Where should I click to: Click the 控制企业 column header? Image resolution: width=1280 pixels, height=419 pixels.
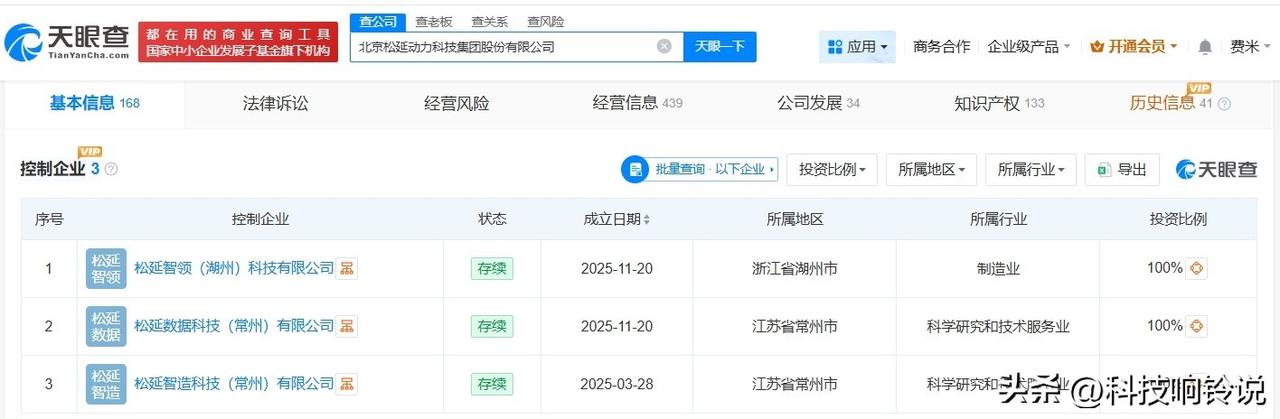(x=260, y=219)
